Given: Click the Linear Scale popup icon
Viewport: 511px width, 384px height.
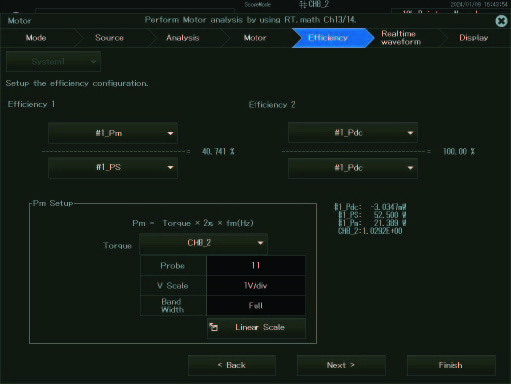Looking at the screenshot, I should coord(214,327).
